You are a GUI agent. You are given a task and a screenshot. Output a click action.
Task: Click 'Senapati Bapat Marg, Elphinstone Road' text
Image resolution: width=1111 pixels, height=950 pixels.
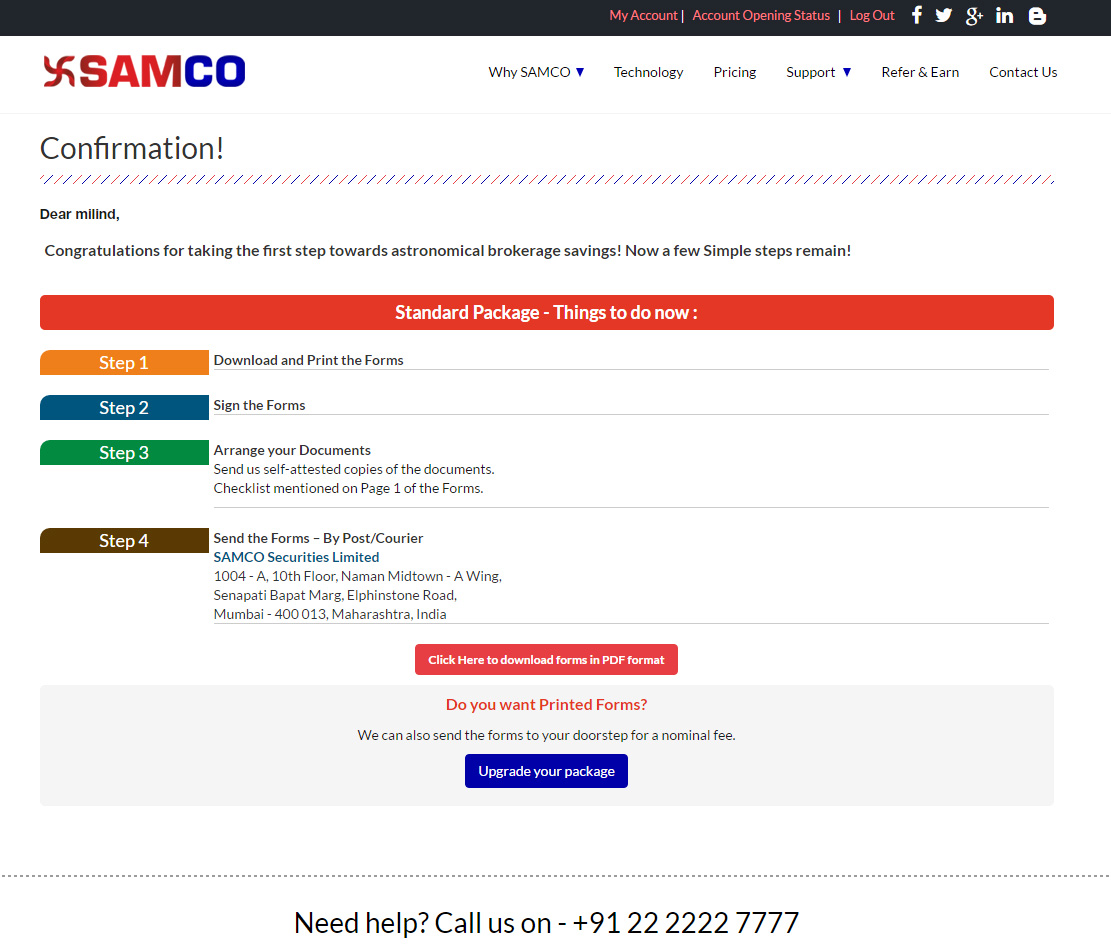(x=335, y=595)
